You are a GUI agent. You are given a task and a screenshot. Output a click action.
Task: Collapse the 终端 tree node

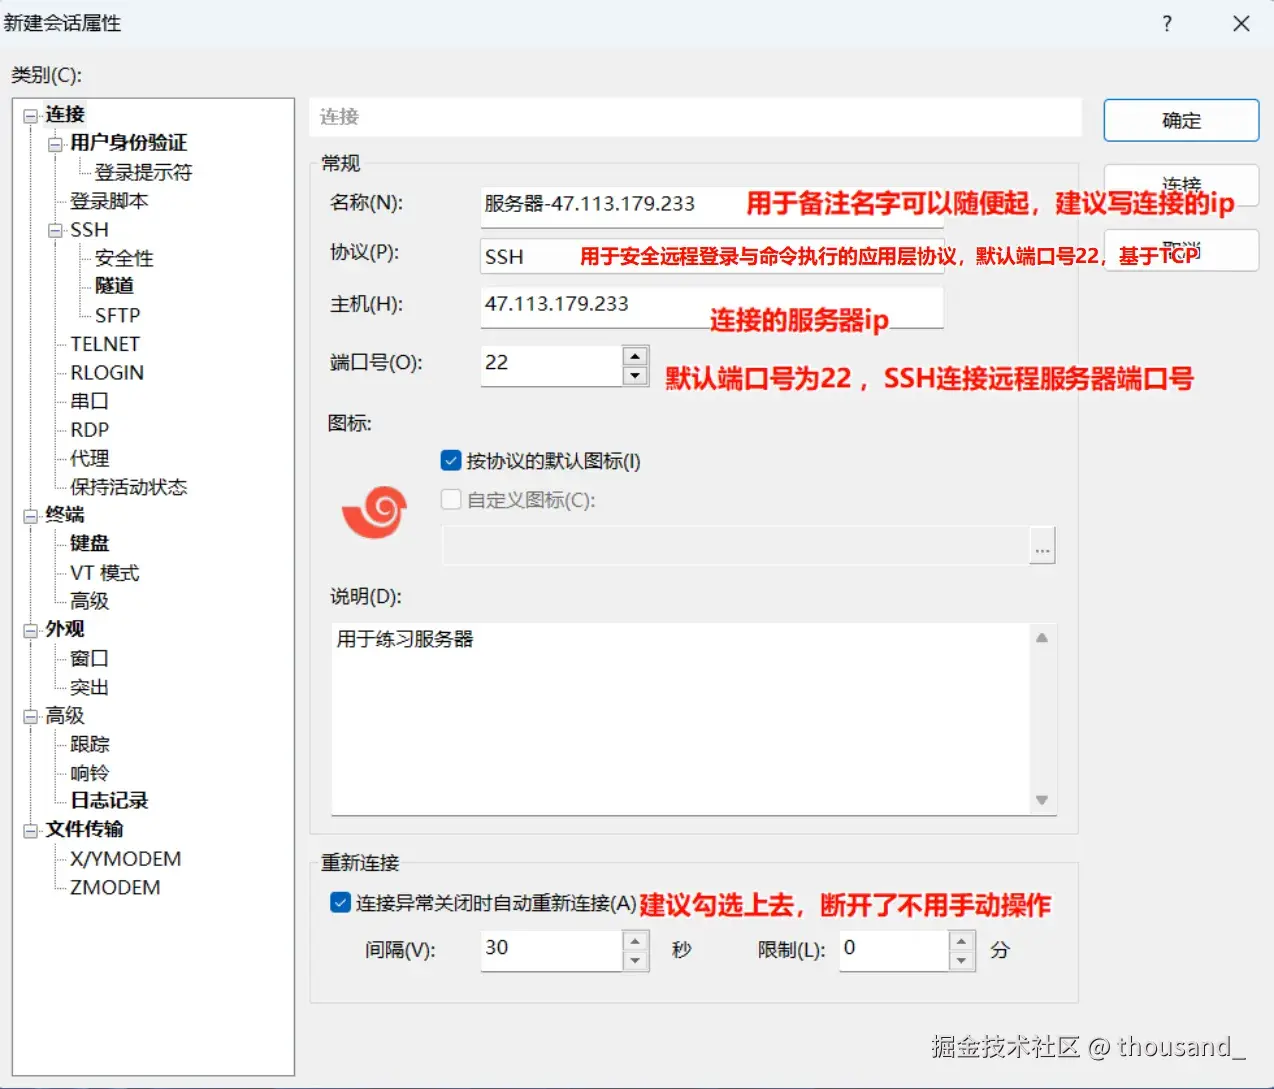[31, 516]
